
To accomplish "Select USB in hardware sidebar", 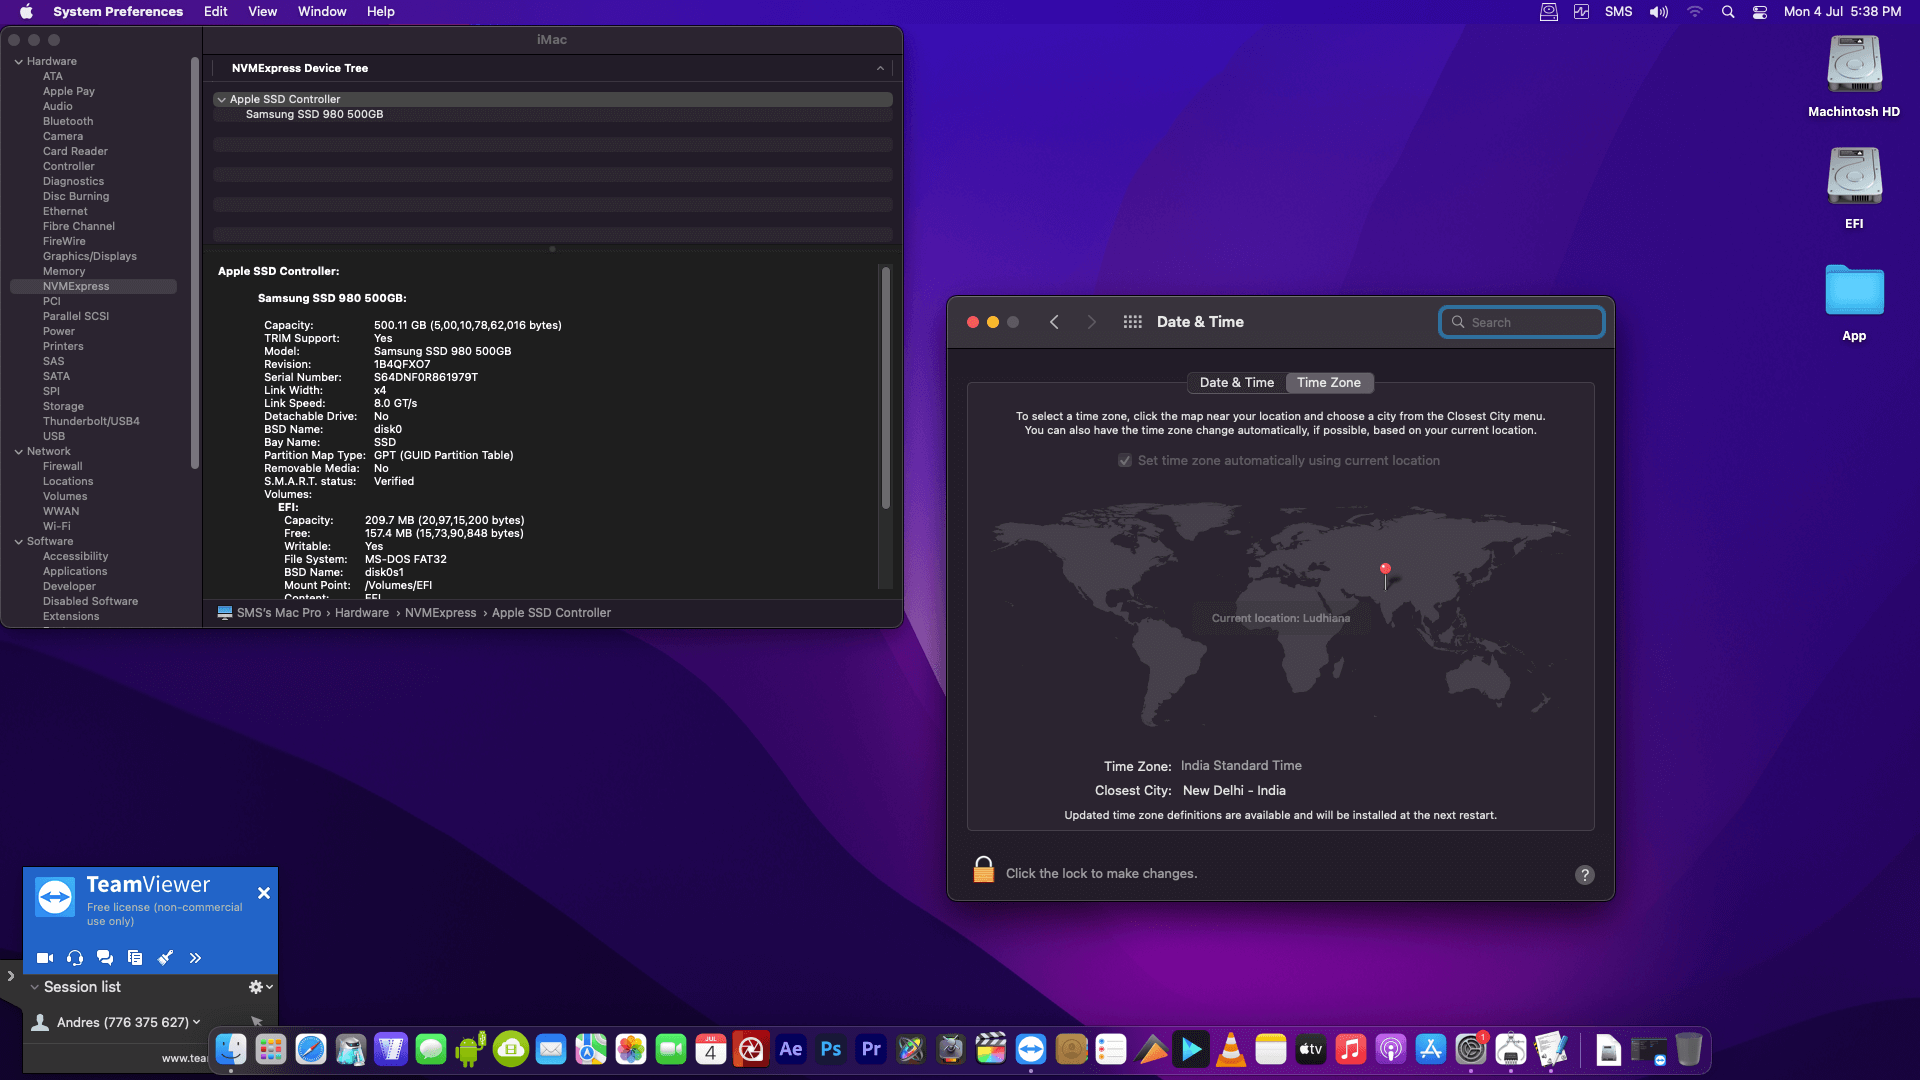I will (54, 436).
